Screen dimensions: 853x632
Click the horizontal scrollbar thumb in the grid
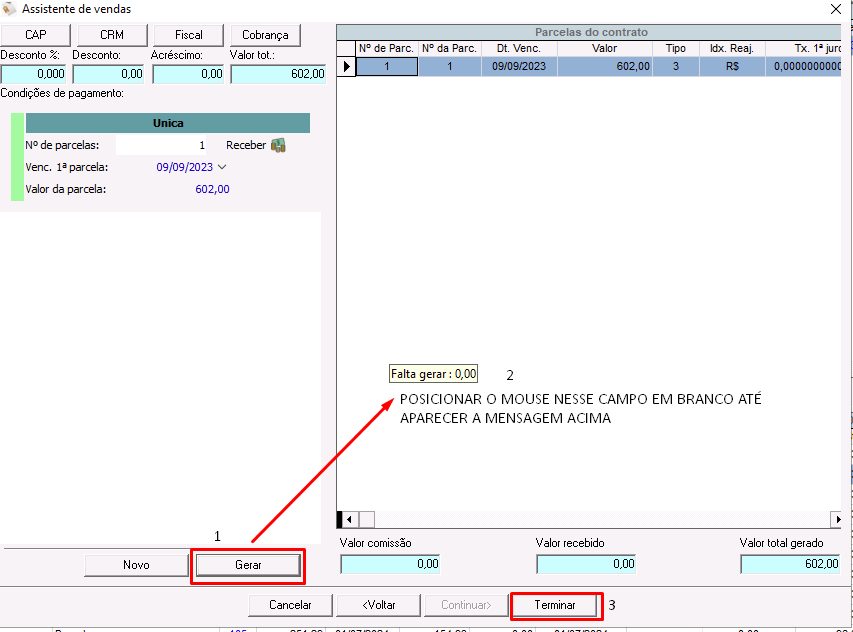(367, 519)
